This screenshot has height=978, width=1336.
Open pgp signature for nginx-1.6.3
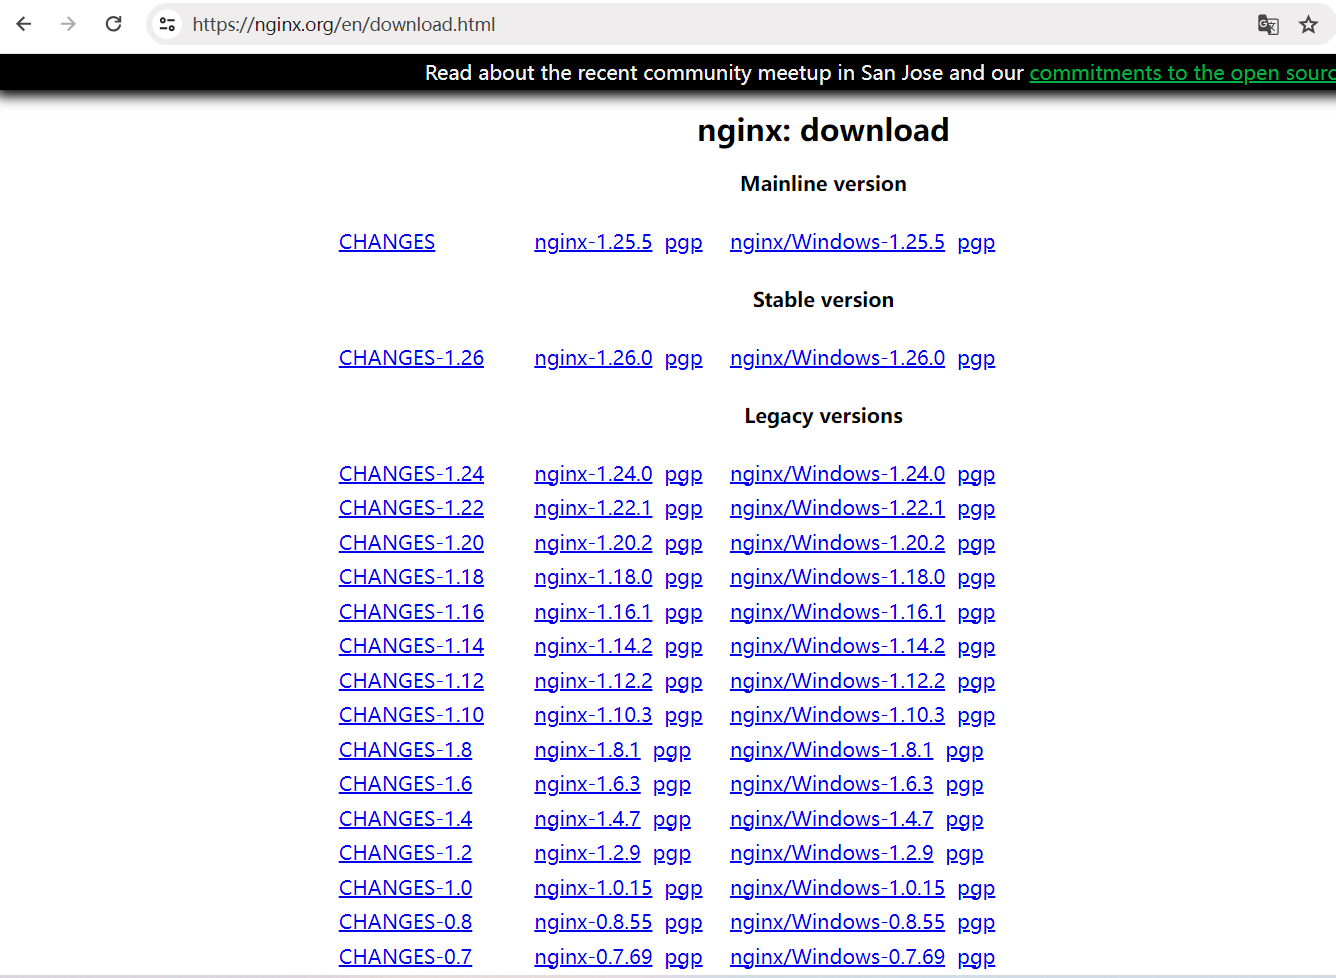[672, 785]
